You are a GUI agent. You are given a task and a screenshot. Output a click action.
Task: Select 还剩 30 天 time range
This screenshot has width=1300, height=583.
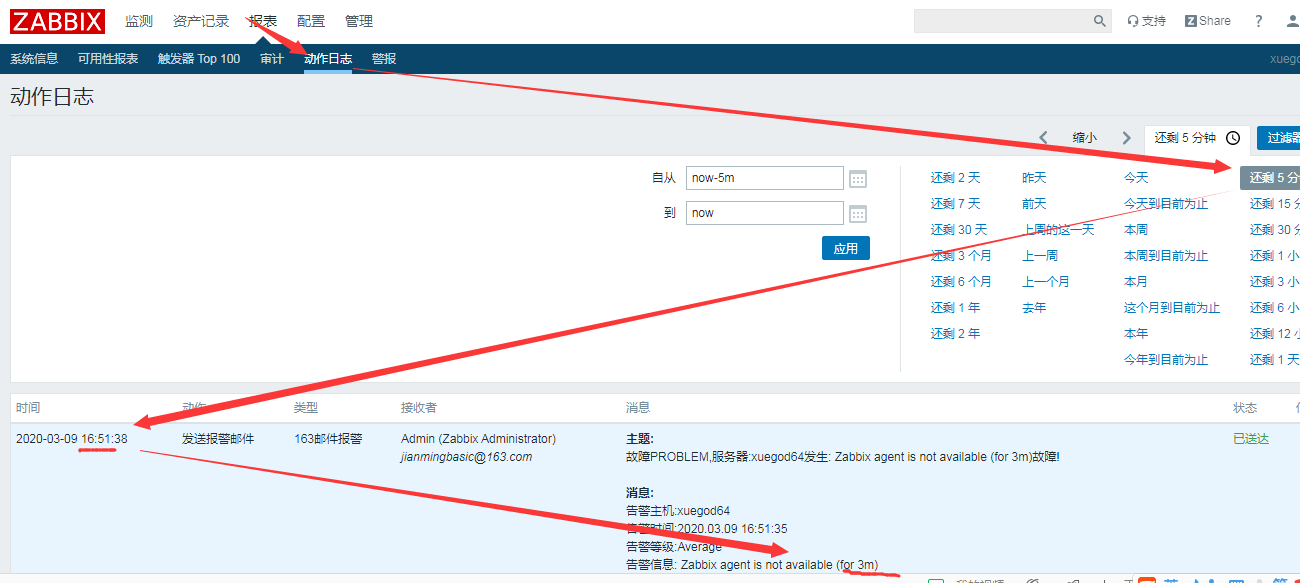[958, 230]
